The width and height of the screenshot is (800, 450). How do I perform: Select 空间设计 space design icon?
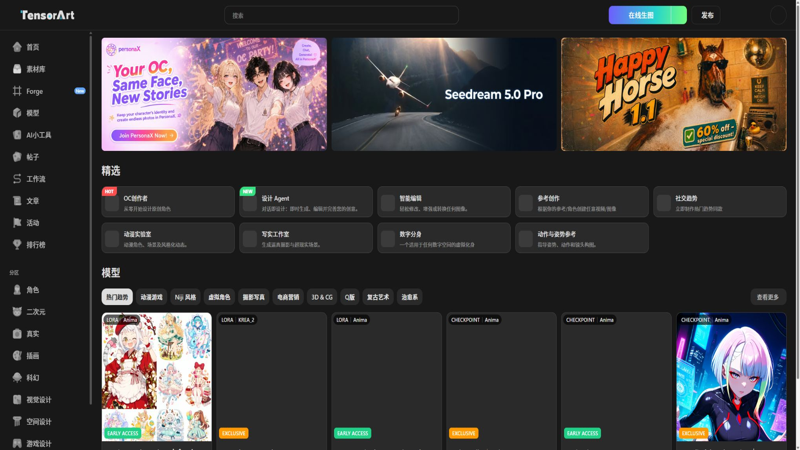click(17, 421)
